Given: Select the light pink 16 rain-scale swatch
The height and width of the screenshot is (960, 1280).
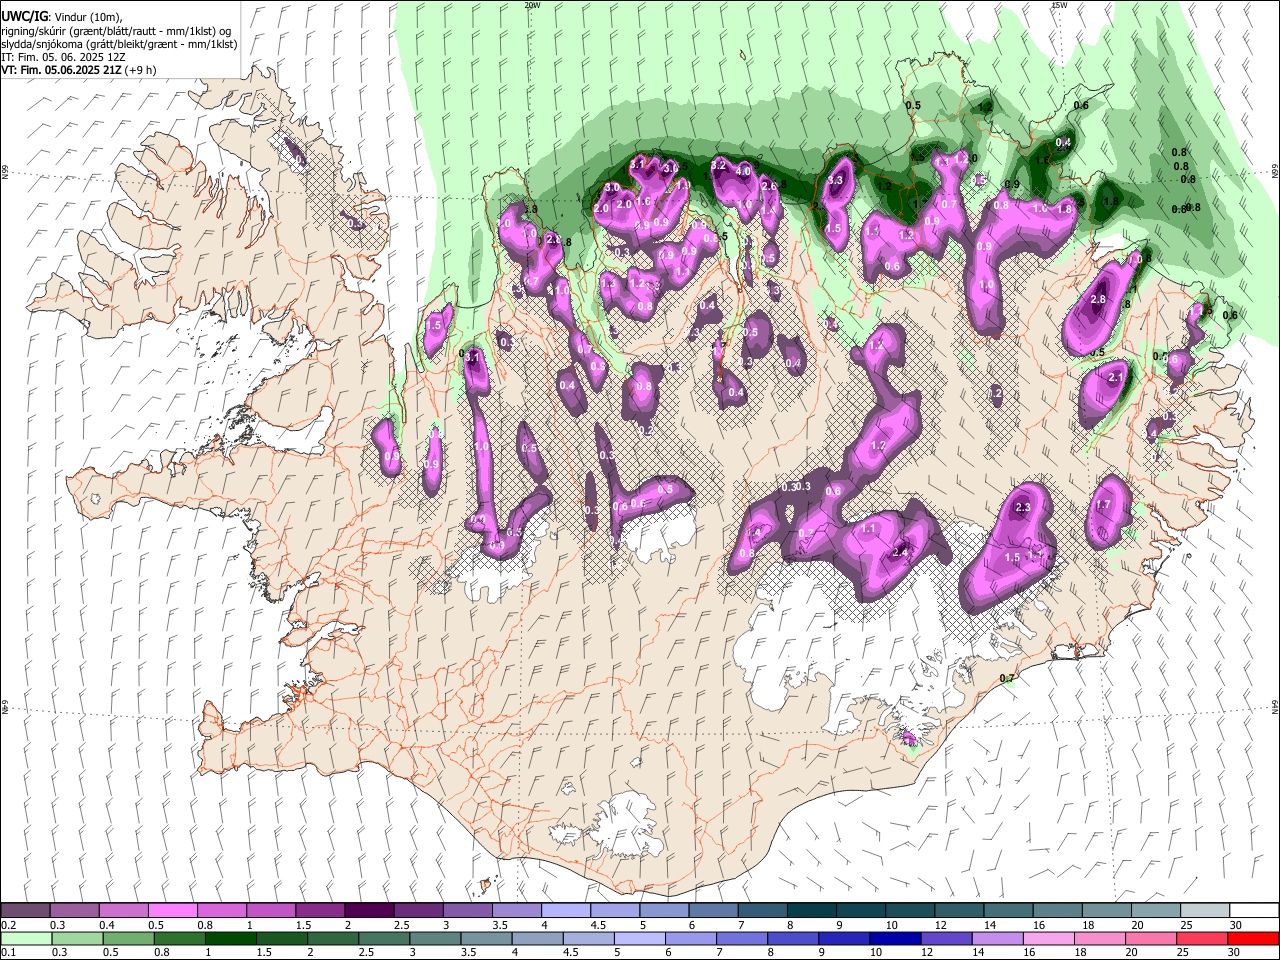Looking at the screenshot, I should (1049, 938).
